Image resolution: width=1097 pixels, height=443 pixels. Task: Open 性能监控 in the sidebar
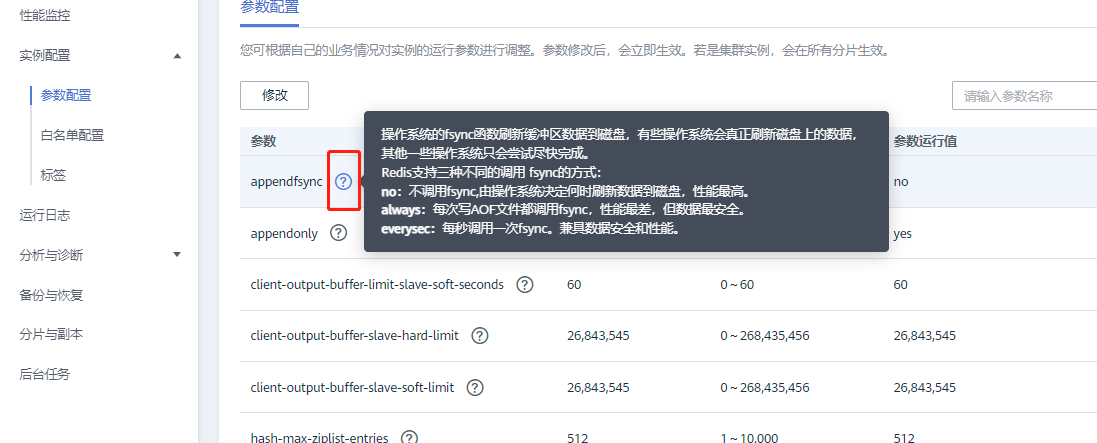(45, 15)
